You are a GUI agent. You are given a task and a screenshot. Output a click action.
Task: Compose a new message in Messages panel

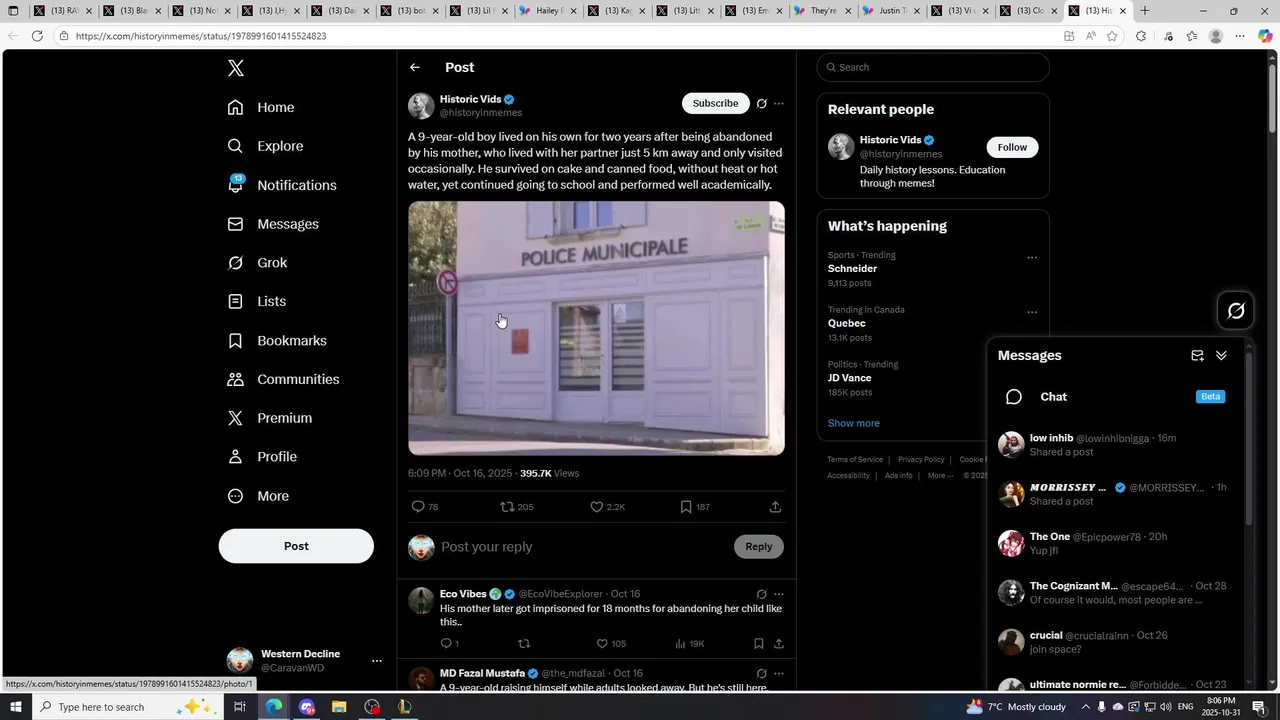pyautogui.click(x=1197, y=355)
